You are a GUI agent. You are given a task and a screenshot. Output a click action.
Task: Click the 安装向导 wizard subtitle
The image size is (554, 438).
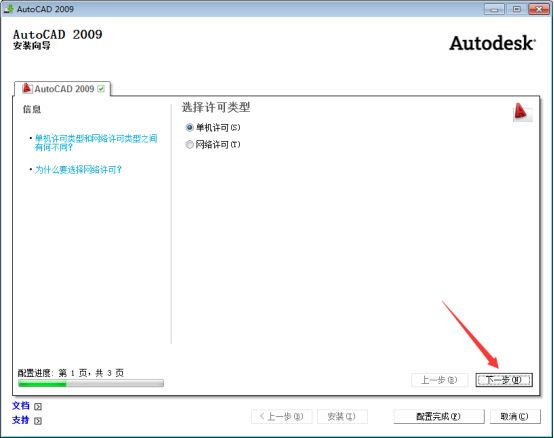click(x=32, y=46)
